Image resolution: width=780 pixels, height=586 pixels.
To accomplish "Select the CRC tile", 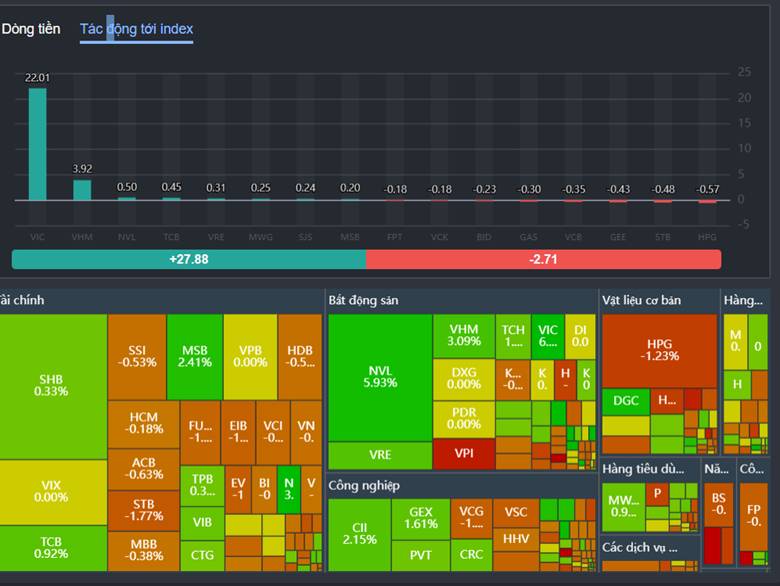I will [x=471, y=555].
